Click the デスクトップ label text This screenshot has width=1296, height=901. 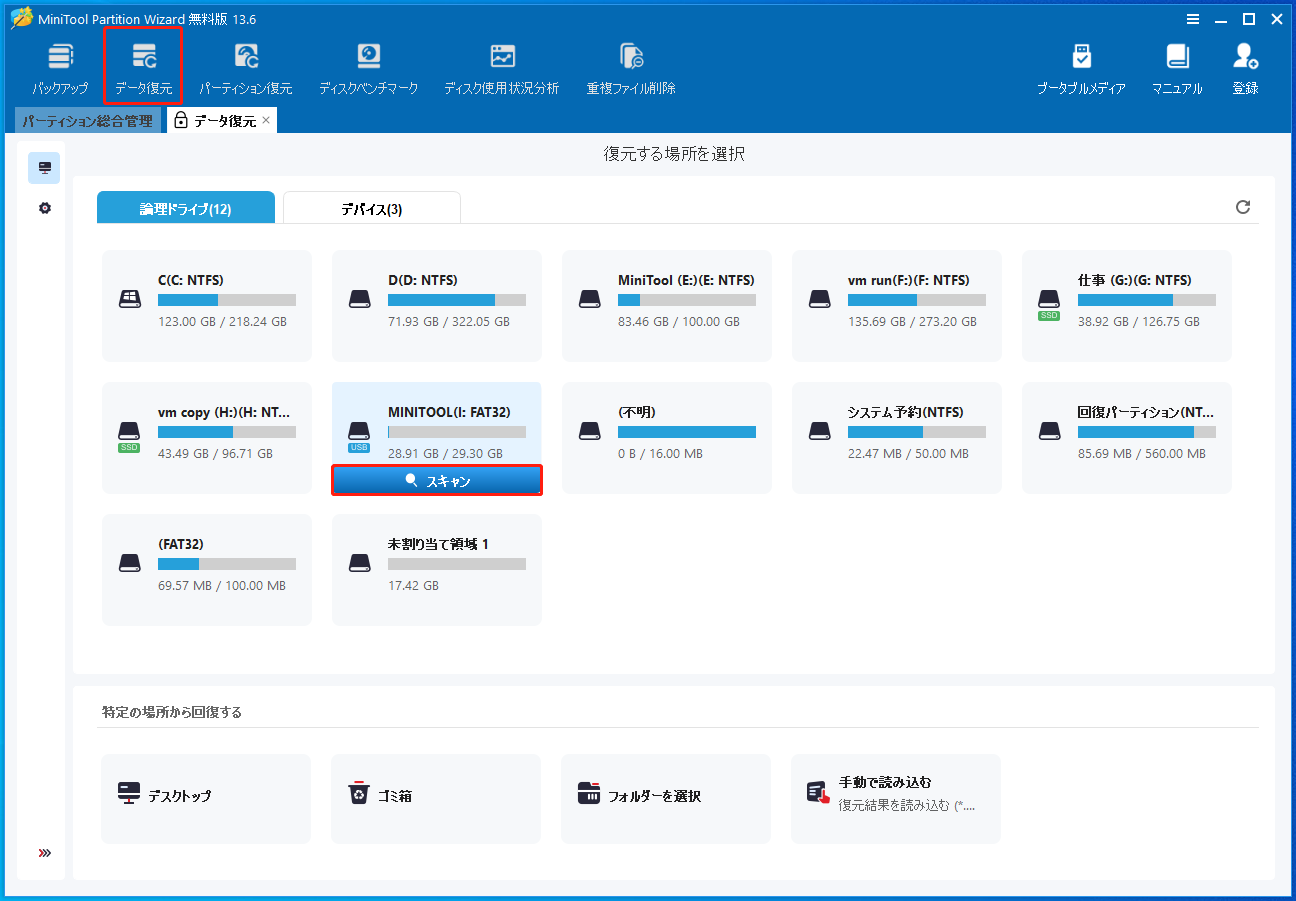click(x=180, y=797)
